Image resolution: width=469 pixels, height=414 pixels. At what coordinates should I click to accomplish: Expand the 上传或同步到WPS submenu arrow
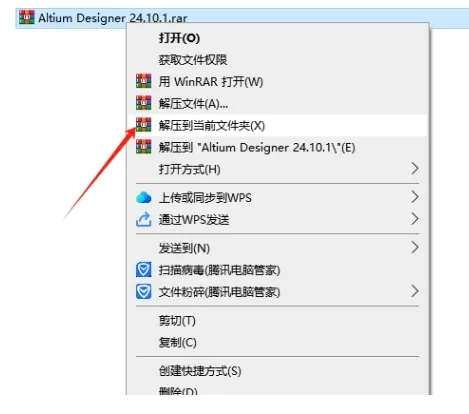coord(414,197)
